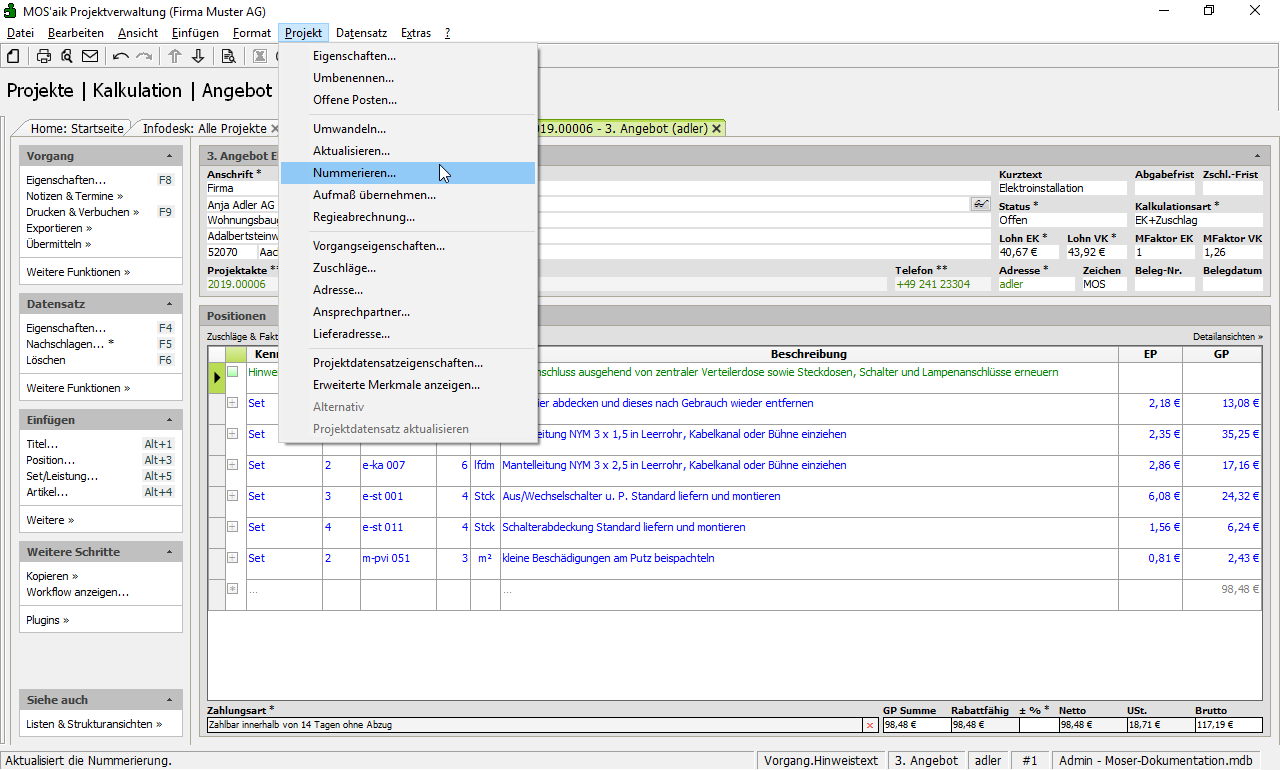Collapse the Einfügen sidebar panel
This screenshot has height=770, width=1280.
click(x=169, y=421)
